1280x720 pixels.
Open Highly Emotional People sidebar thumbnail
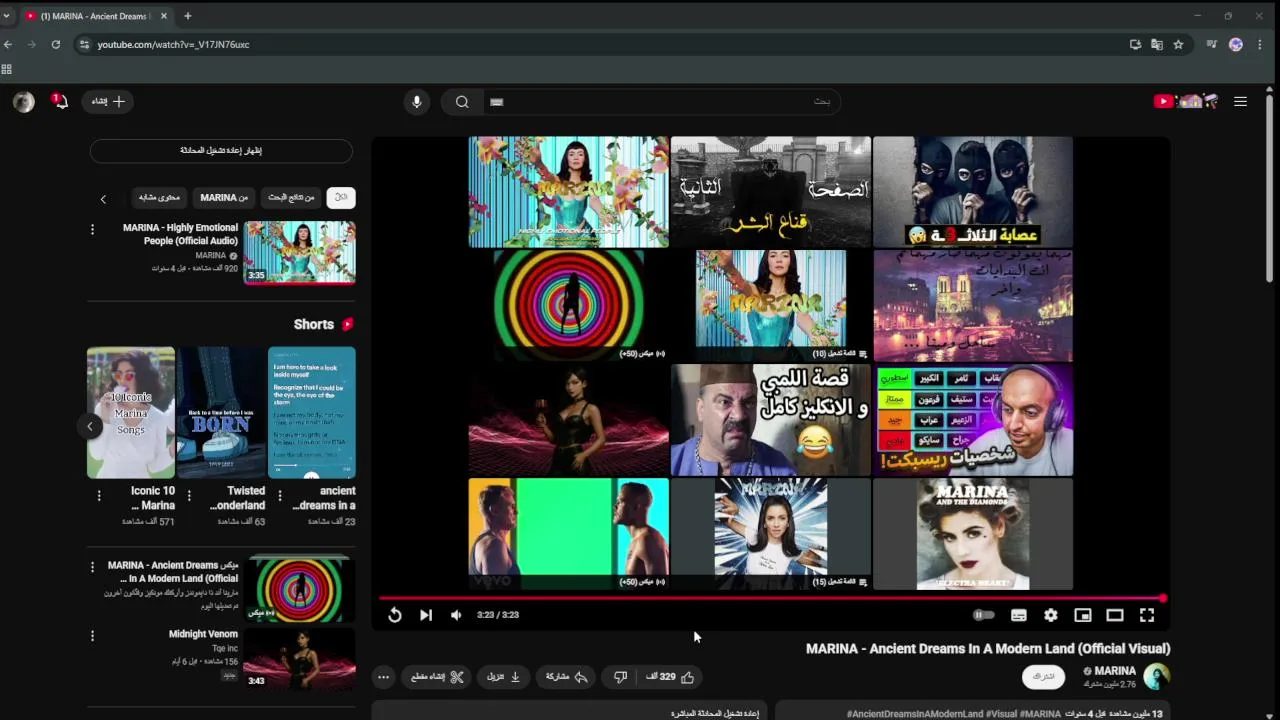click(300, 252)
